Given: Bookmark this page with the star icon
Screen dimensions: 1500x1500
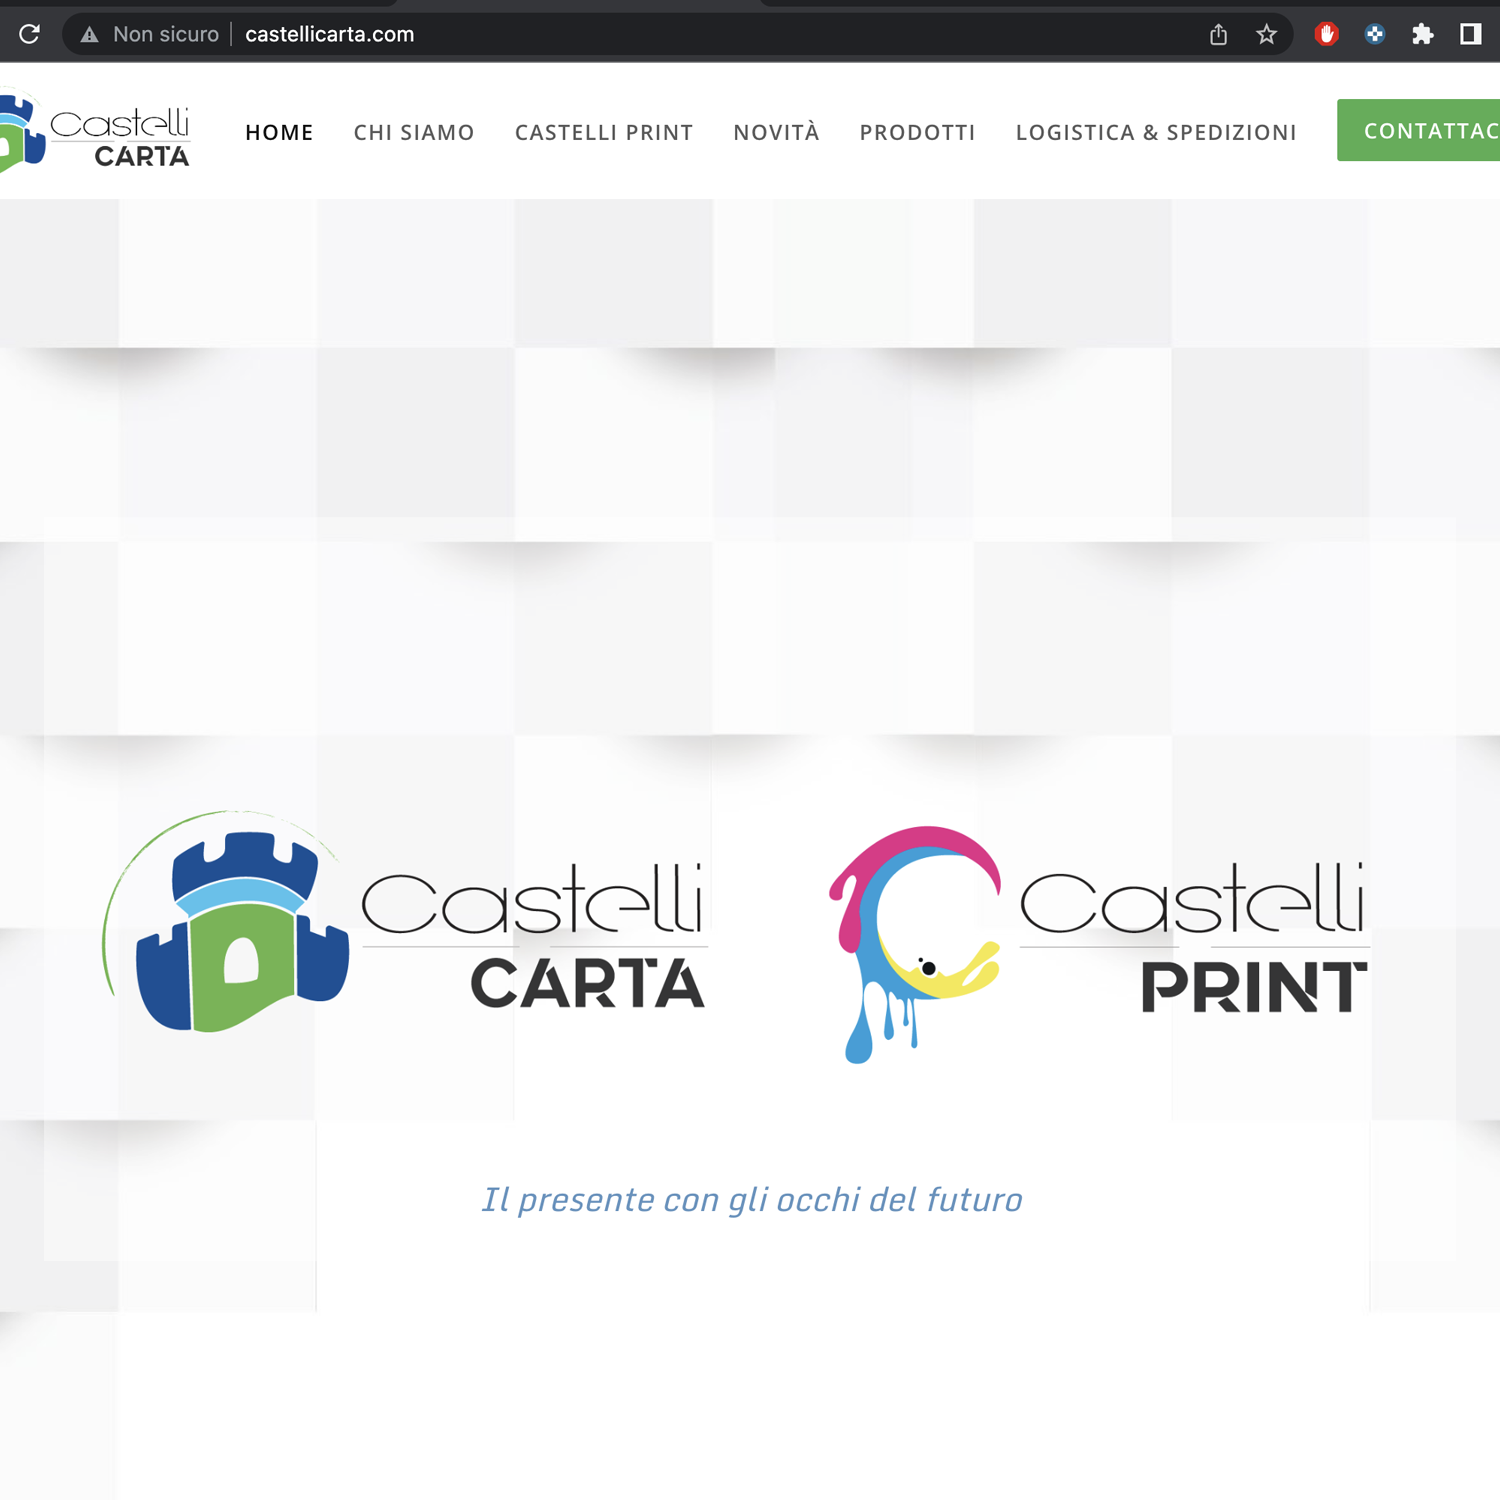Looking at the screenshot, I should coord(1266,35).
